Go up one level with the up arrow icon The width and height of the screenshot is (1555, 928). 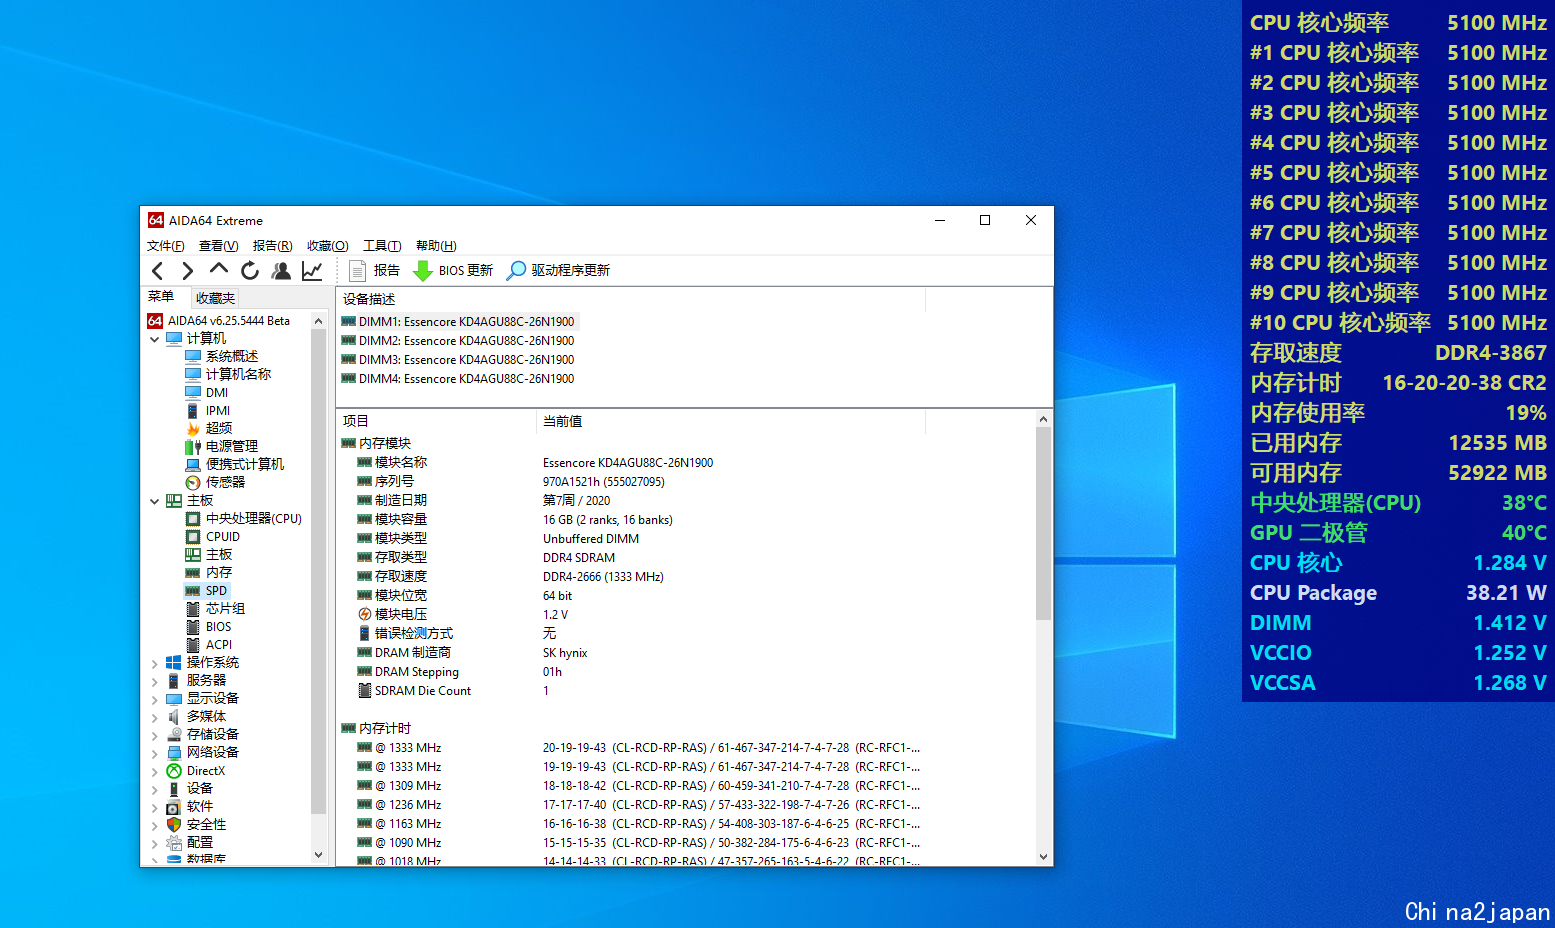(219, 270)
